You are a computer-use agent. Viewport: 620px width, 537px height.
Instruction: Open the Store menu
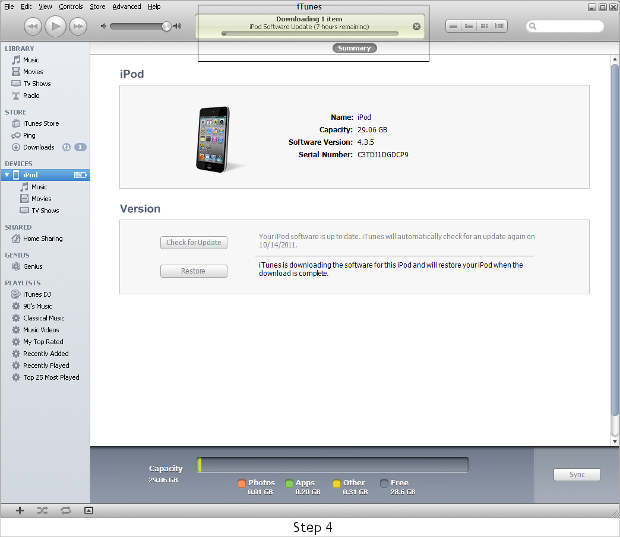97,7
